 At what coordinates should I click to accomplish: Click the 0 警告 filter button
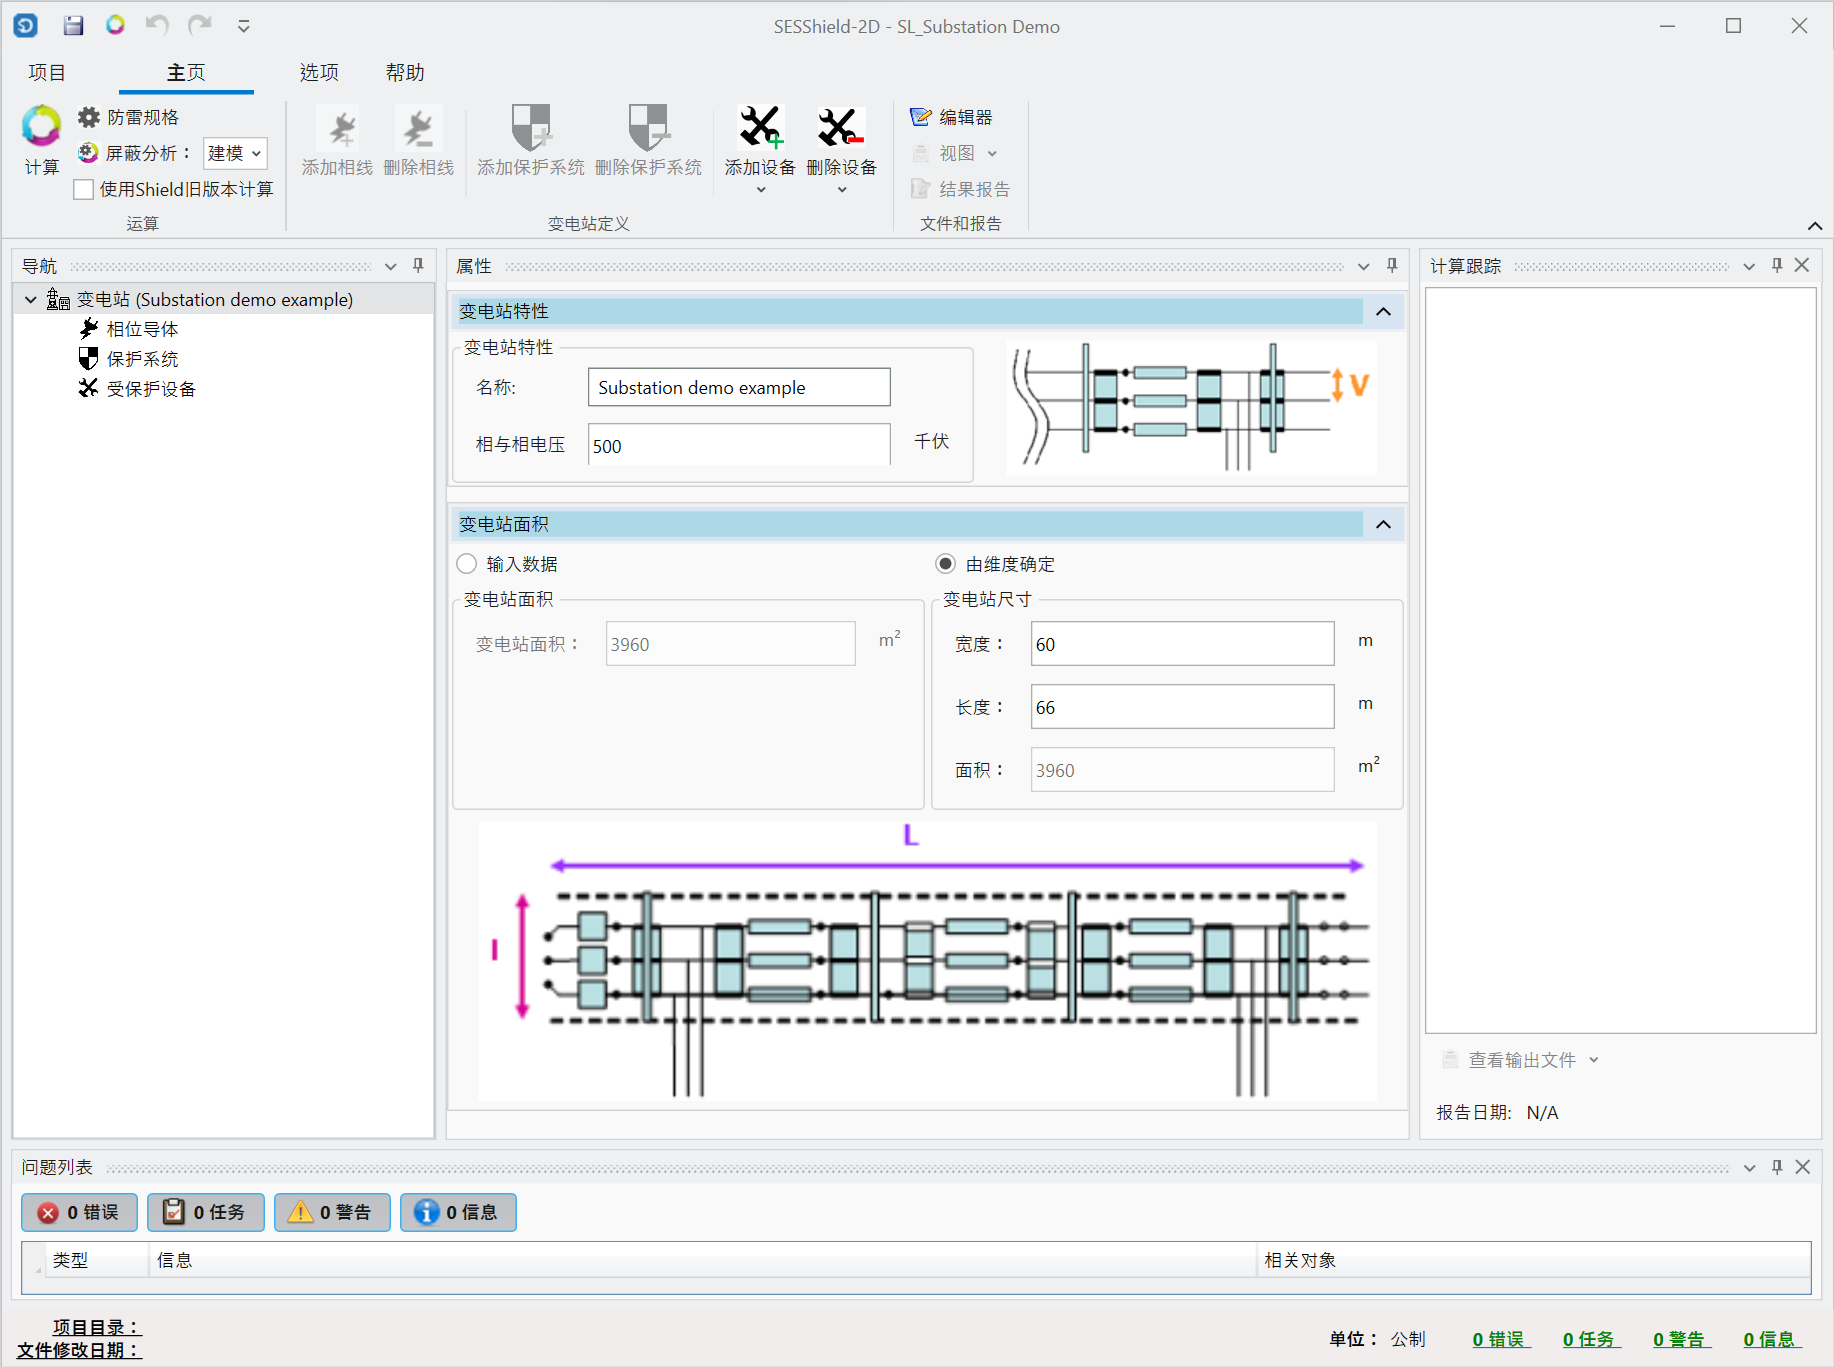pos(332,1212)
